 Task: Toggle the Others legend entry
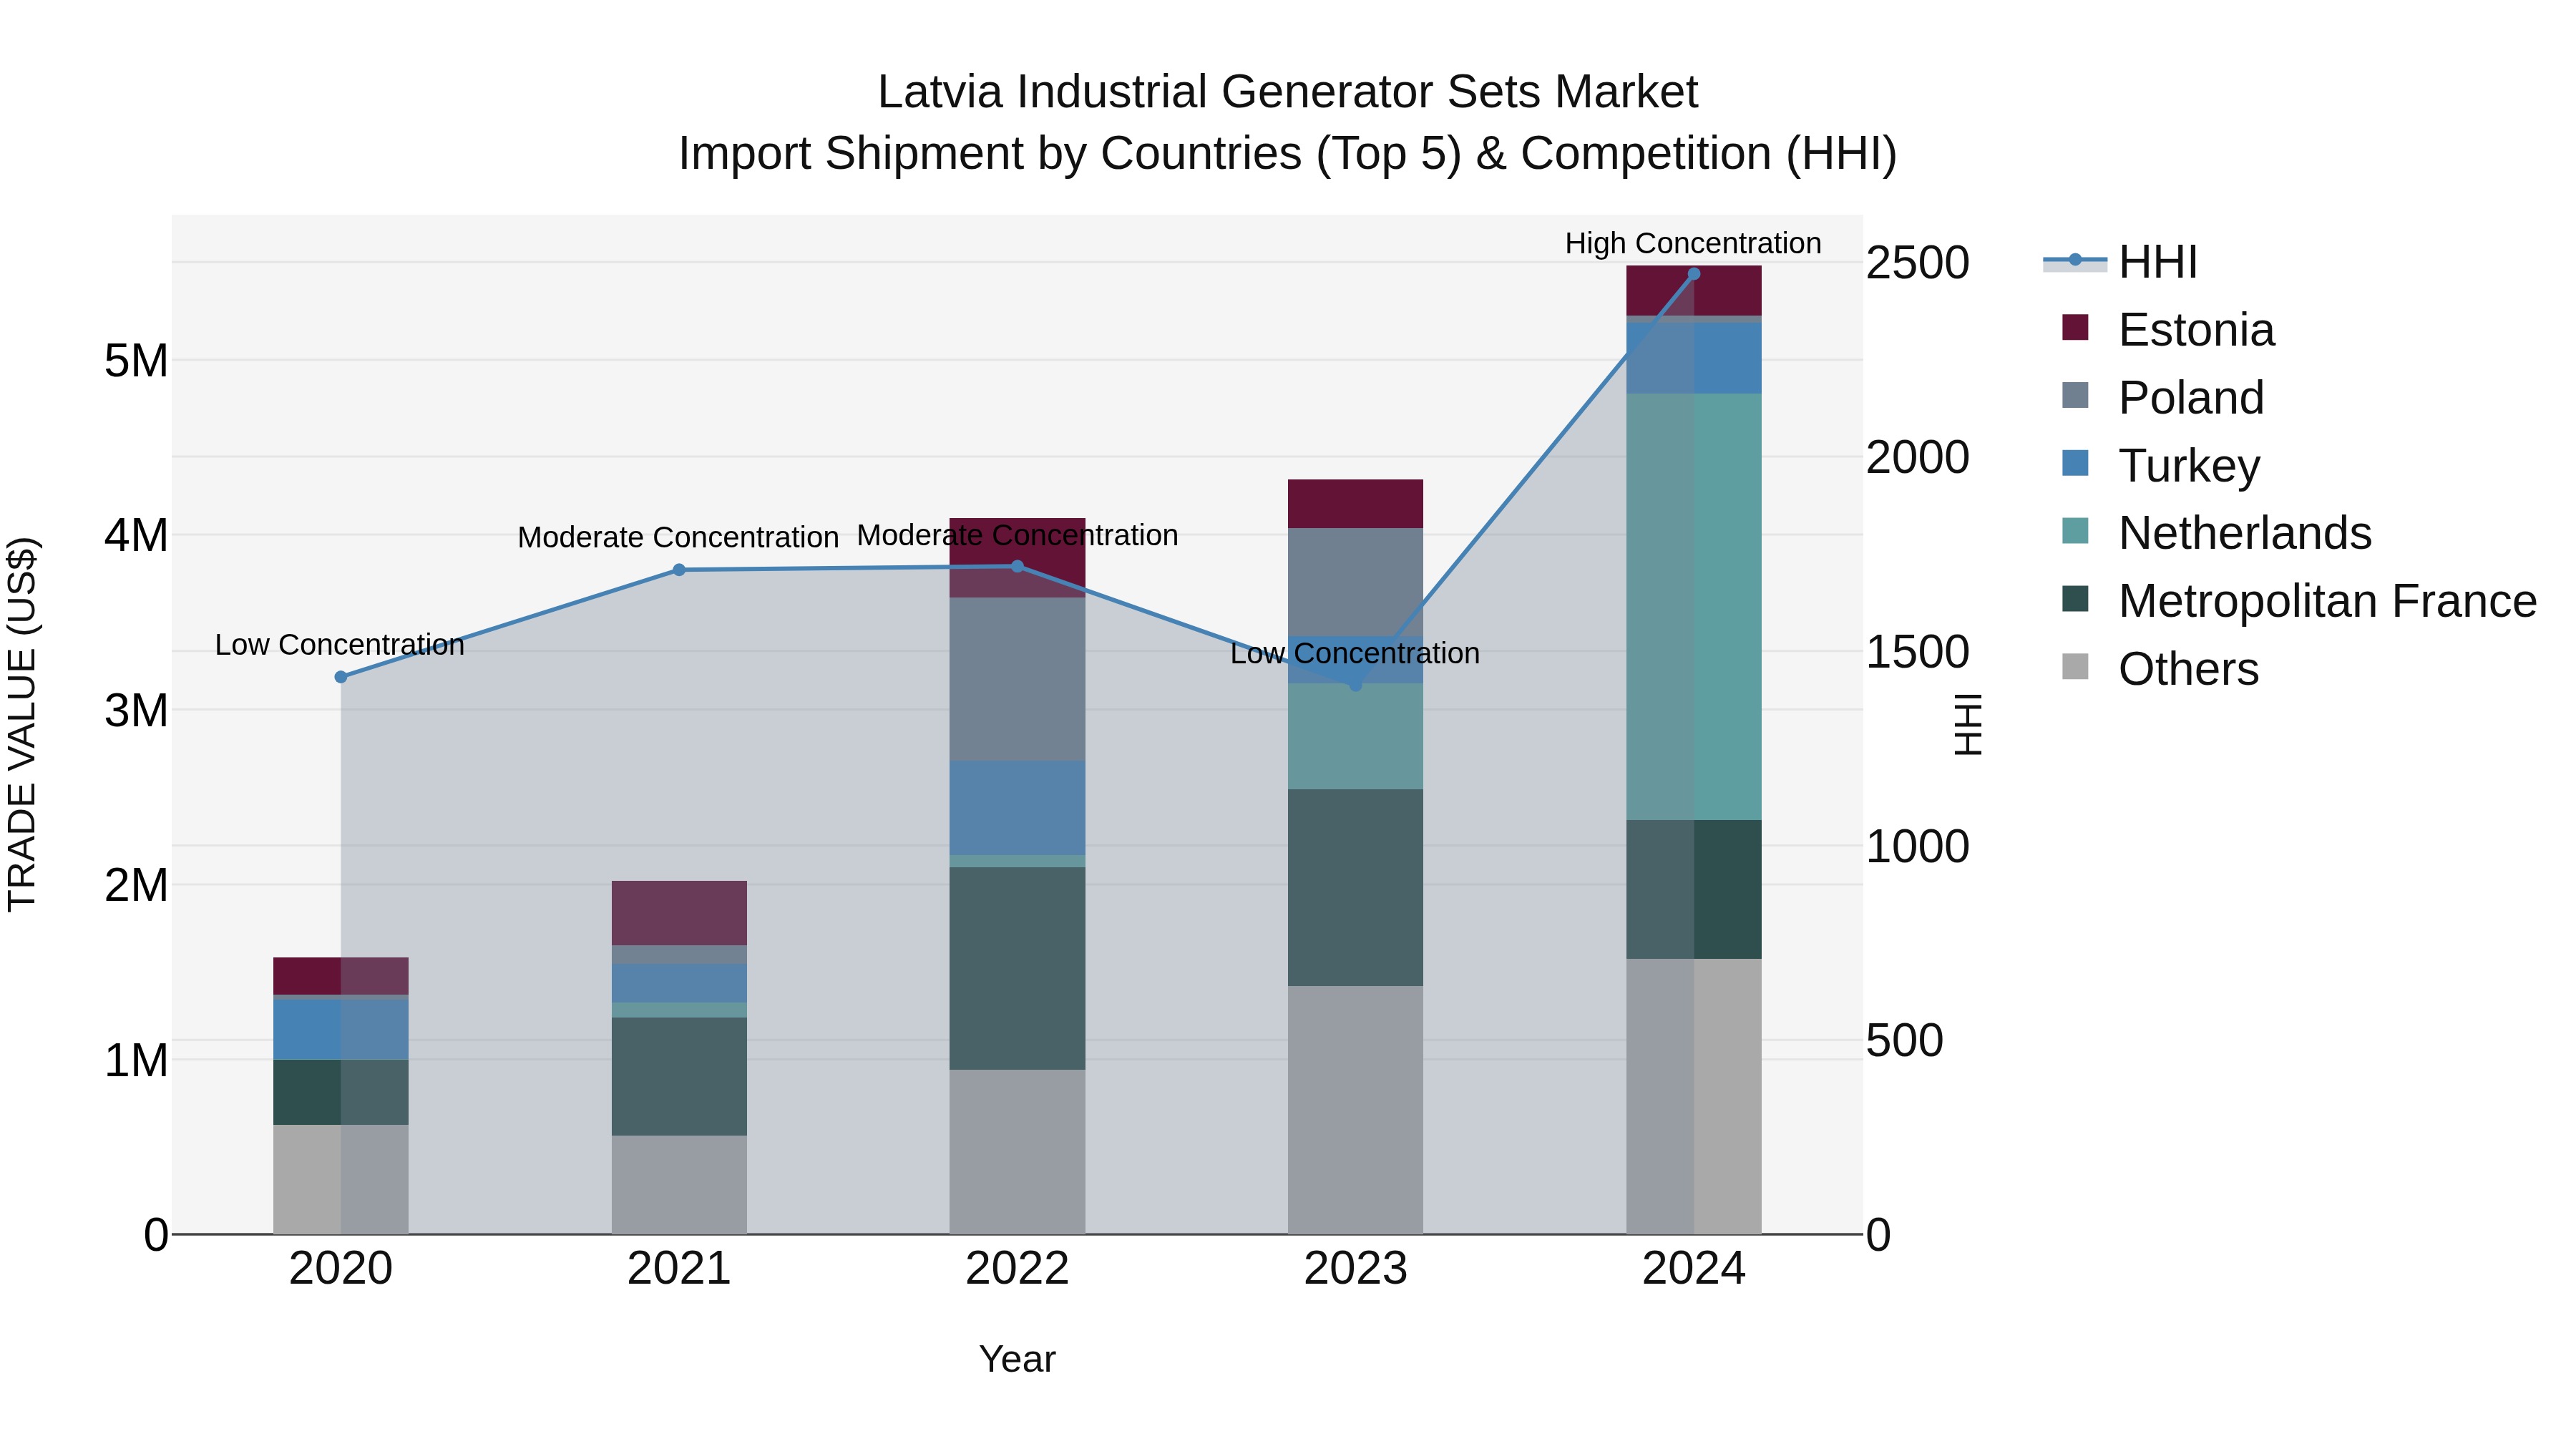click(2160, 669)
